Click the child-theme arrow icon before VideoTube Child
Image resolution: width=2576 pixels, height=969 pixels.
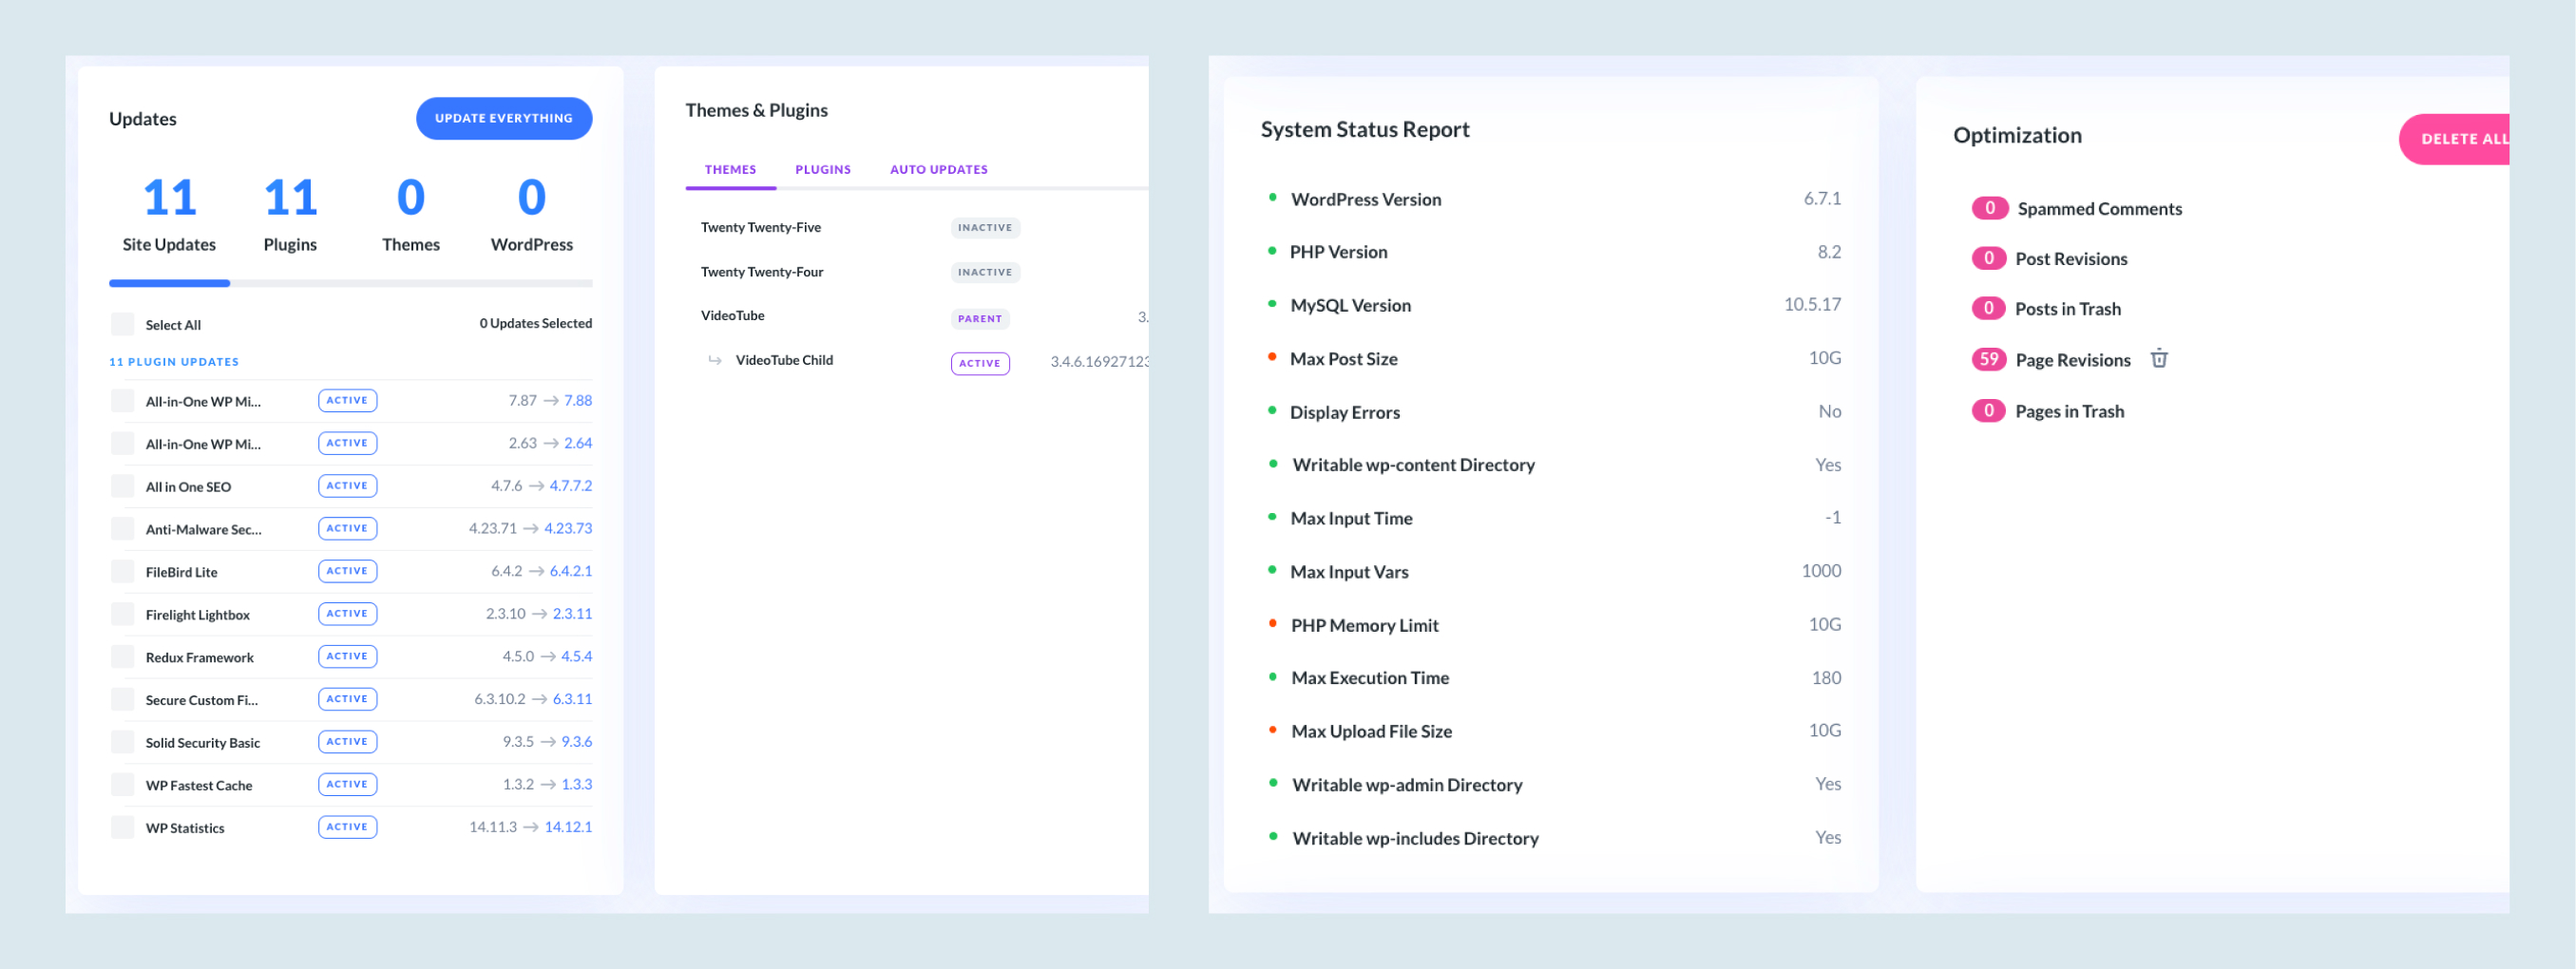715,360
